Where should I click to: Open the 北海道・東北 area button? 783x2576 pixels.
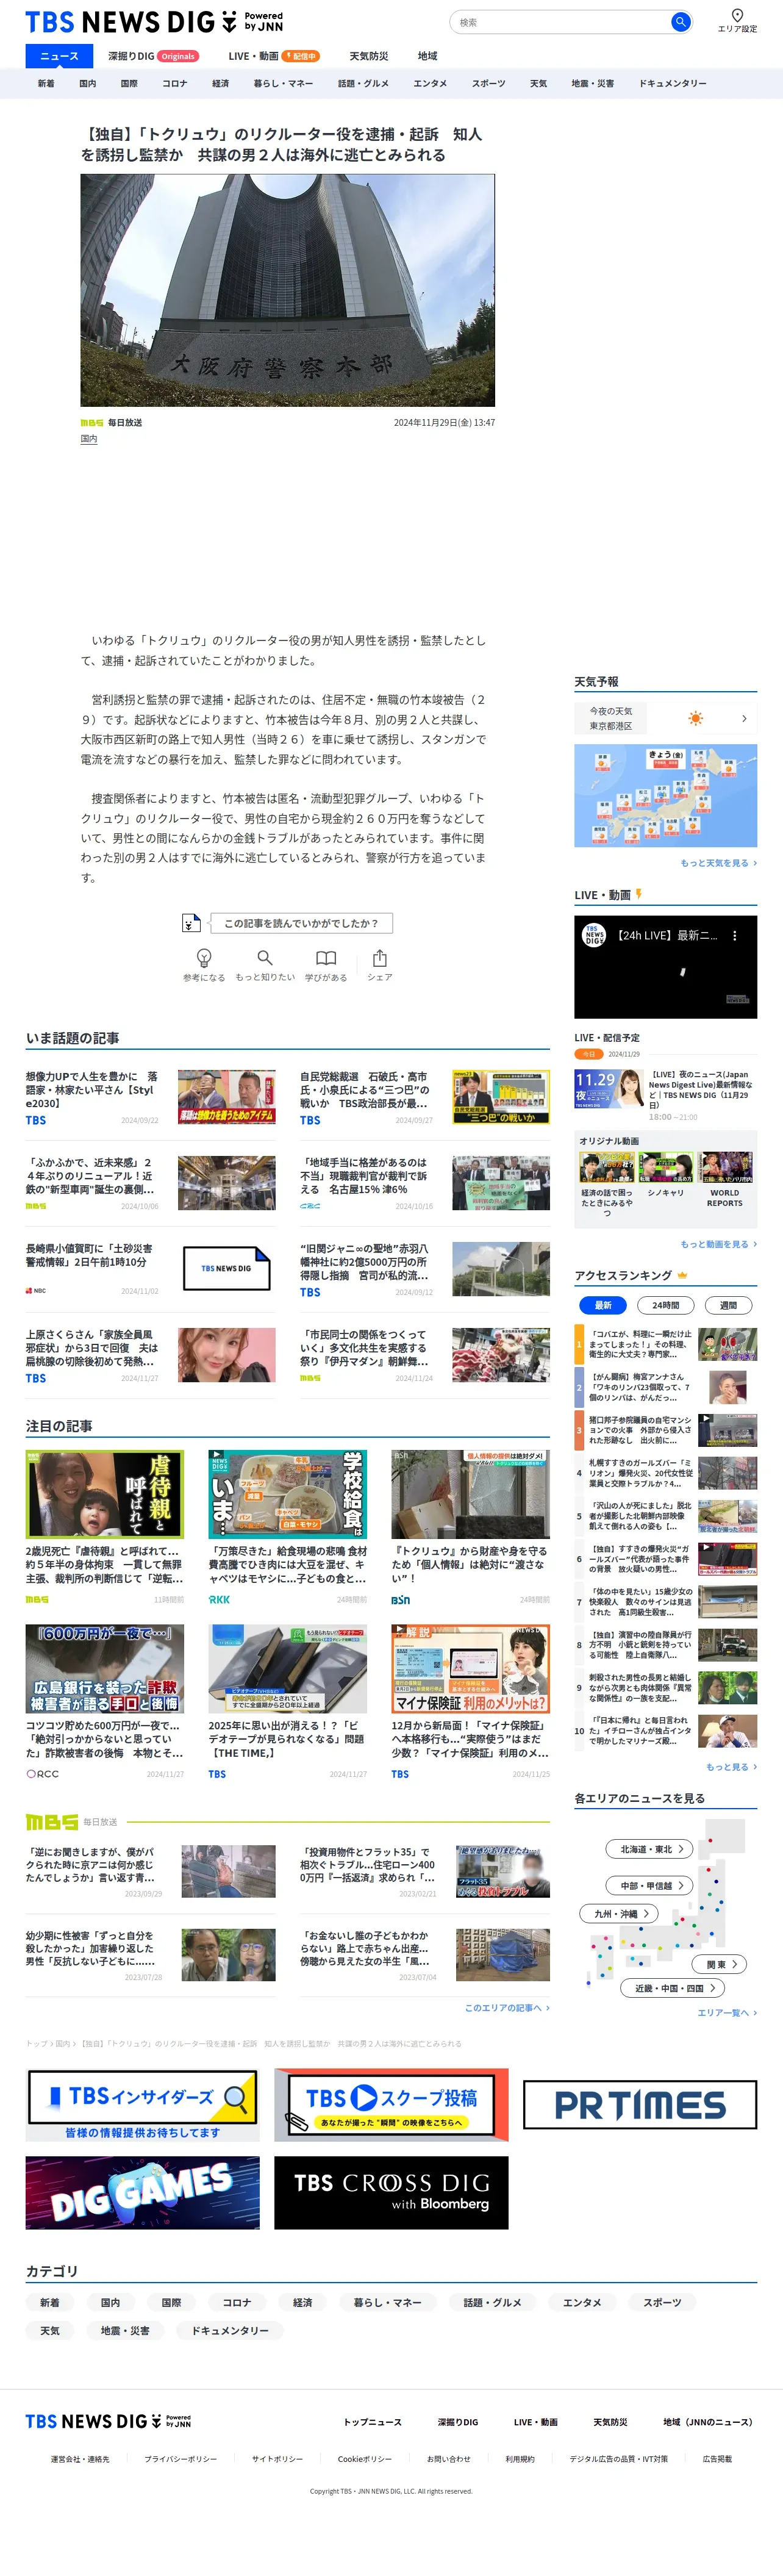click(649, 1849)
